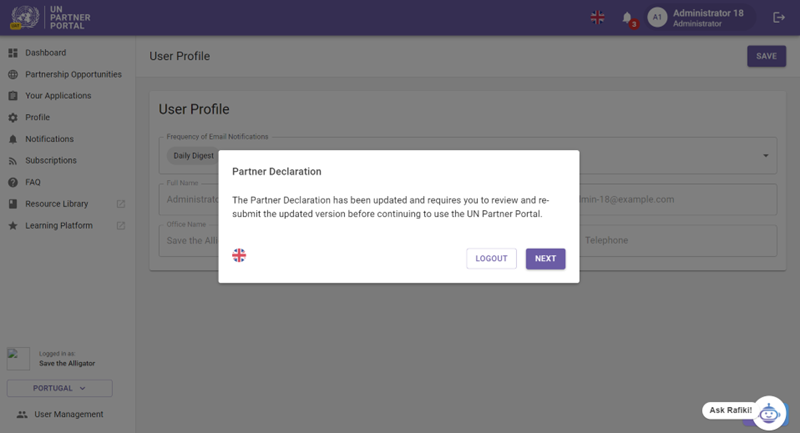Image resolution: width=800 pixels, height=433 pixels.
Task: Open Resource Library external link icon
Action: pos(121,204)
